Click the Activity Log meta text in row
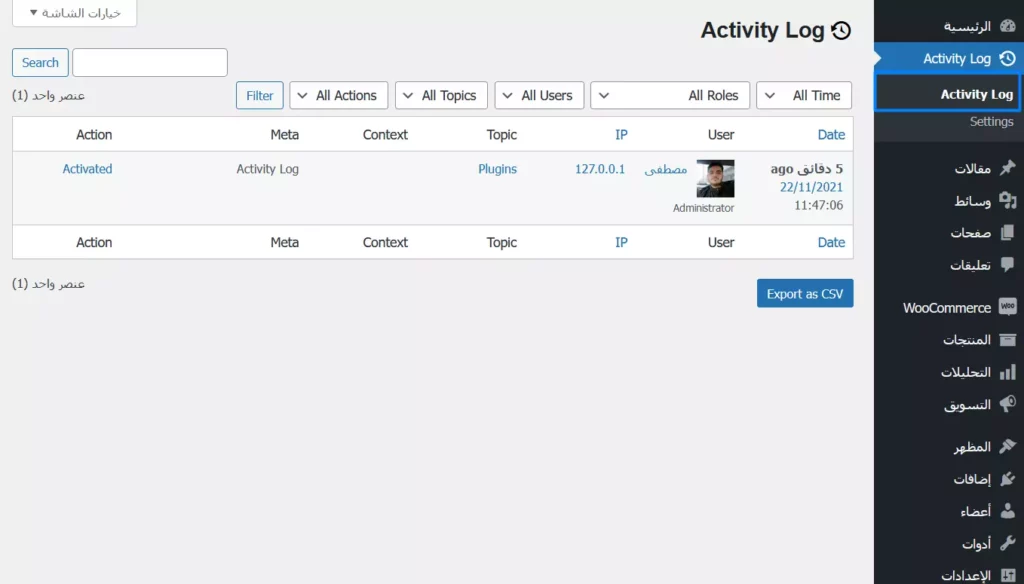Viewport: 1024px width, 584px height. pos(267,169)
